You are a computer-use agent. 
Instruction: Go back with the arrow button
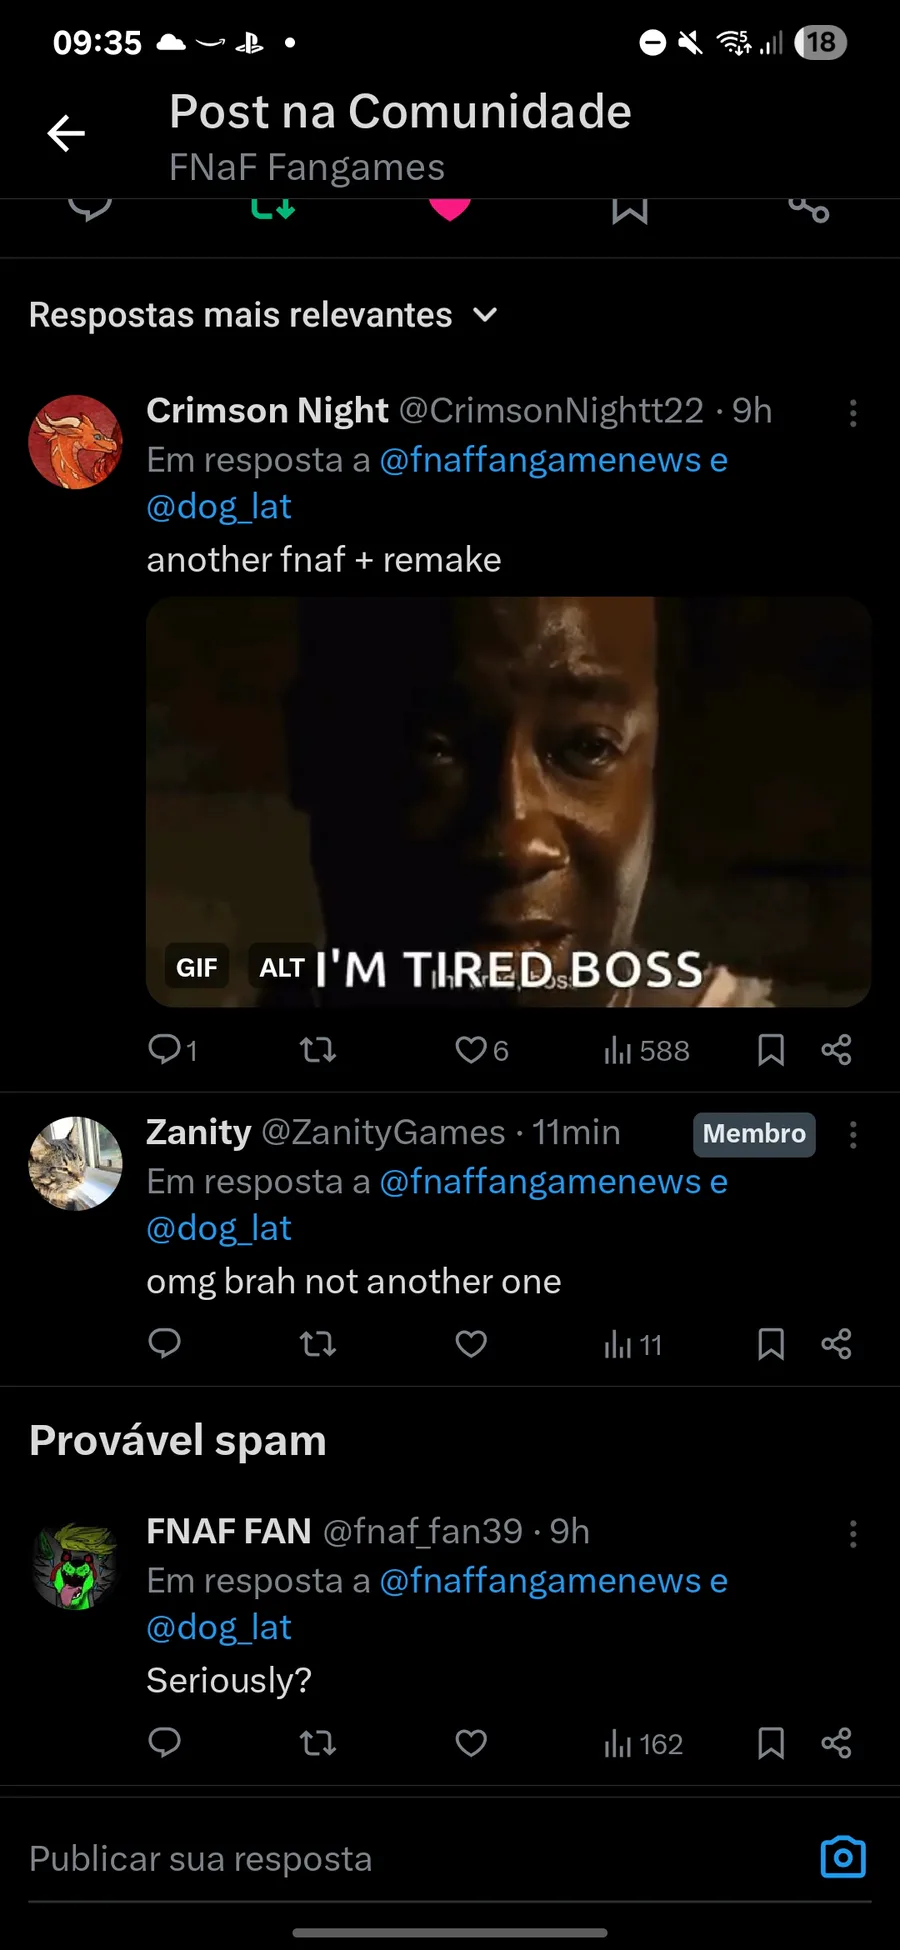pos(66,133)
